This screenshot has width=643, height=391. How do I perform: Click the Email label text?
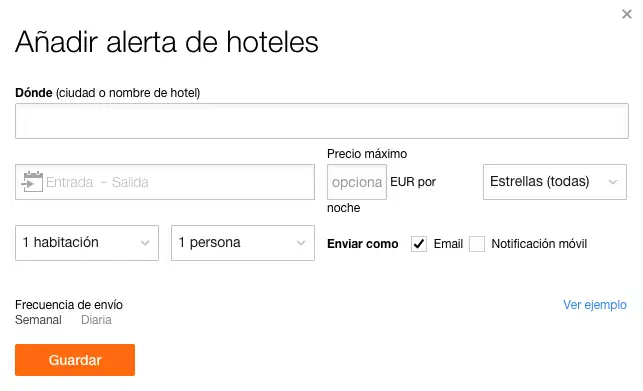[x=448, y=244]
